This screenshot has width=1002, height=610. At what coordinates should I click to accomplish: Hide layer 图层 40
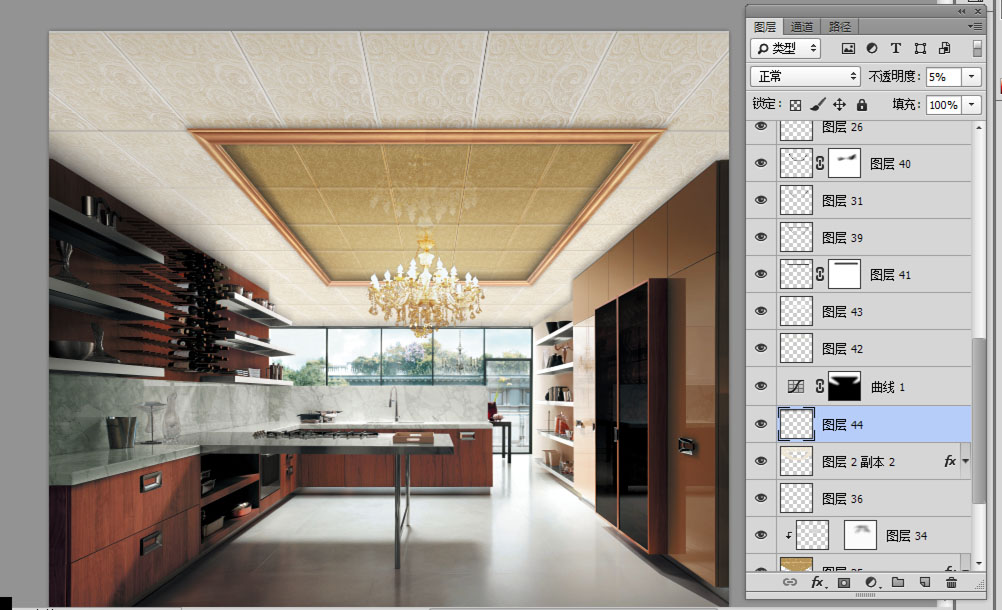pos(760,164)
